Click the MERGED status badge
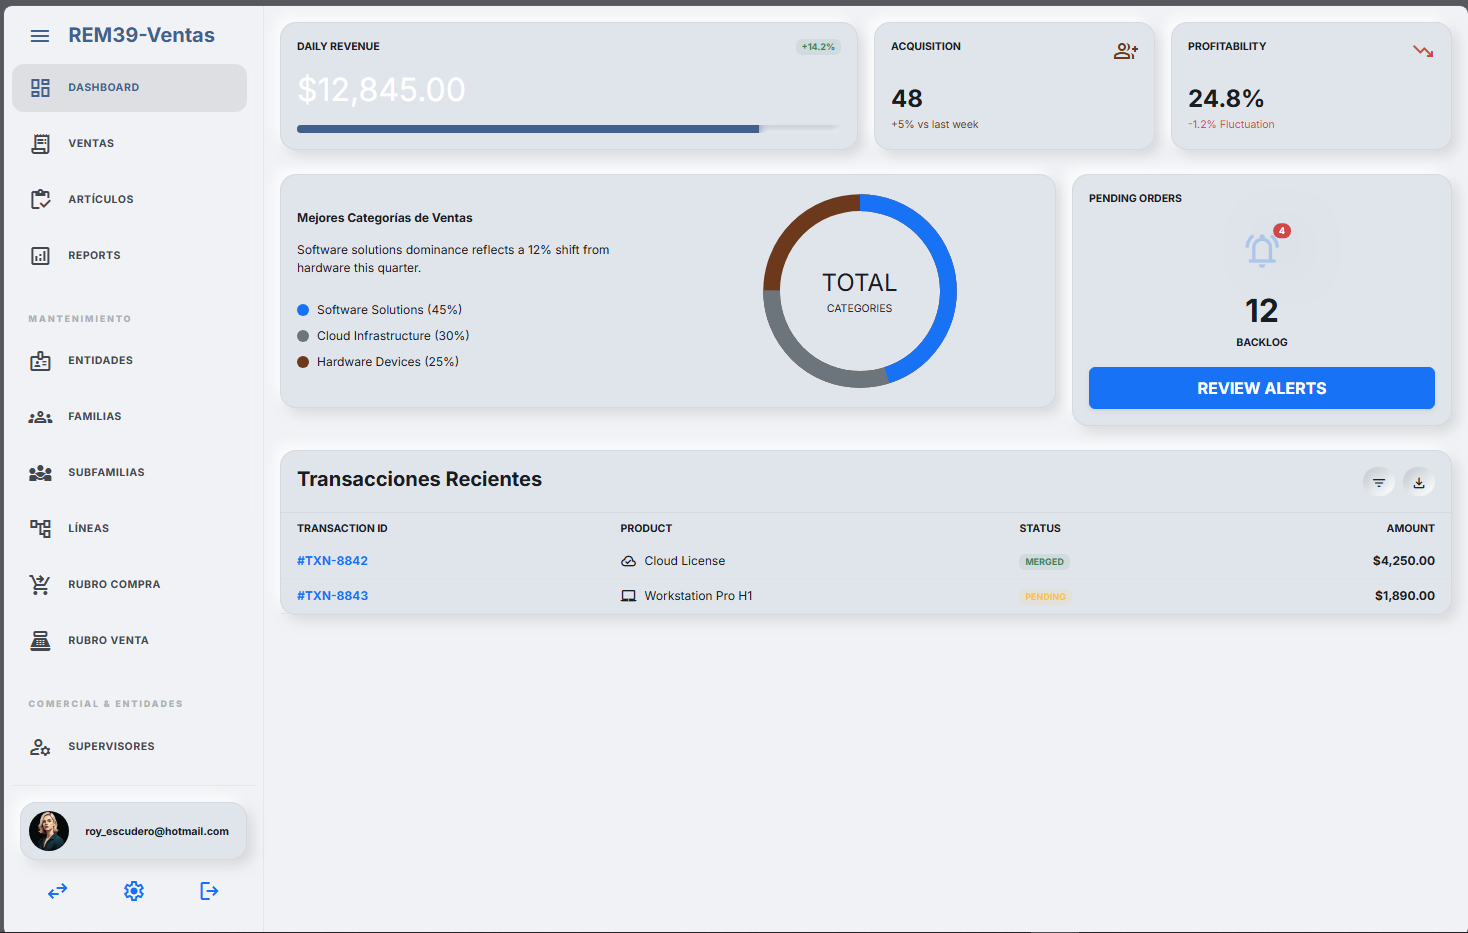 (x=1044, y=562)
